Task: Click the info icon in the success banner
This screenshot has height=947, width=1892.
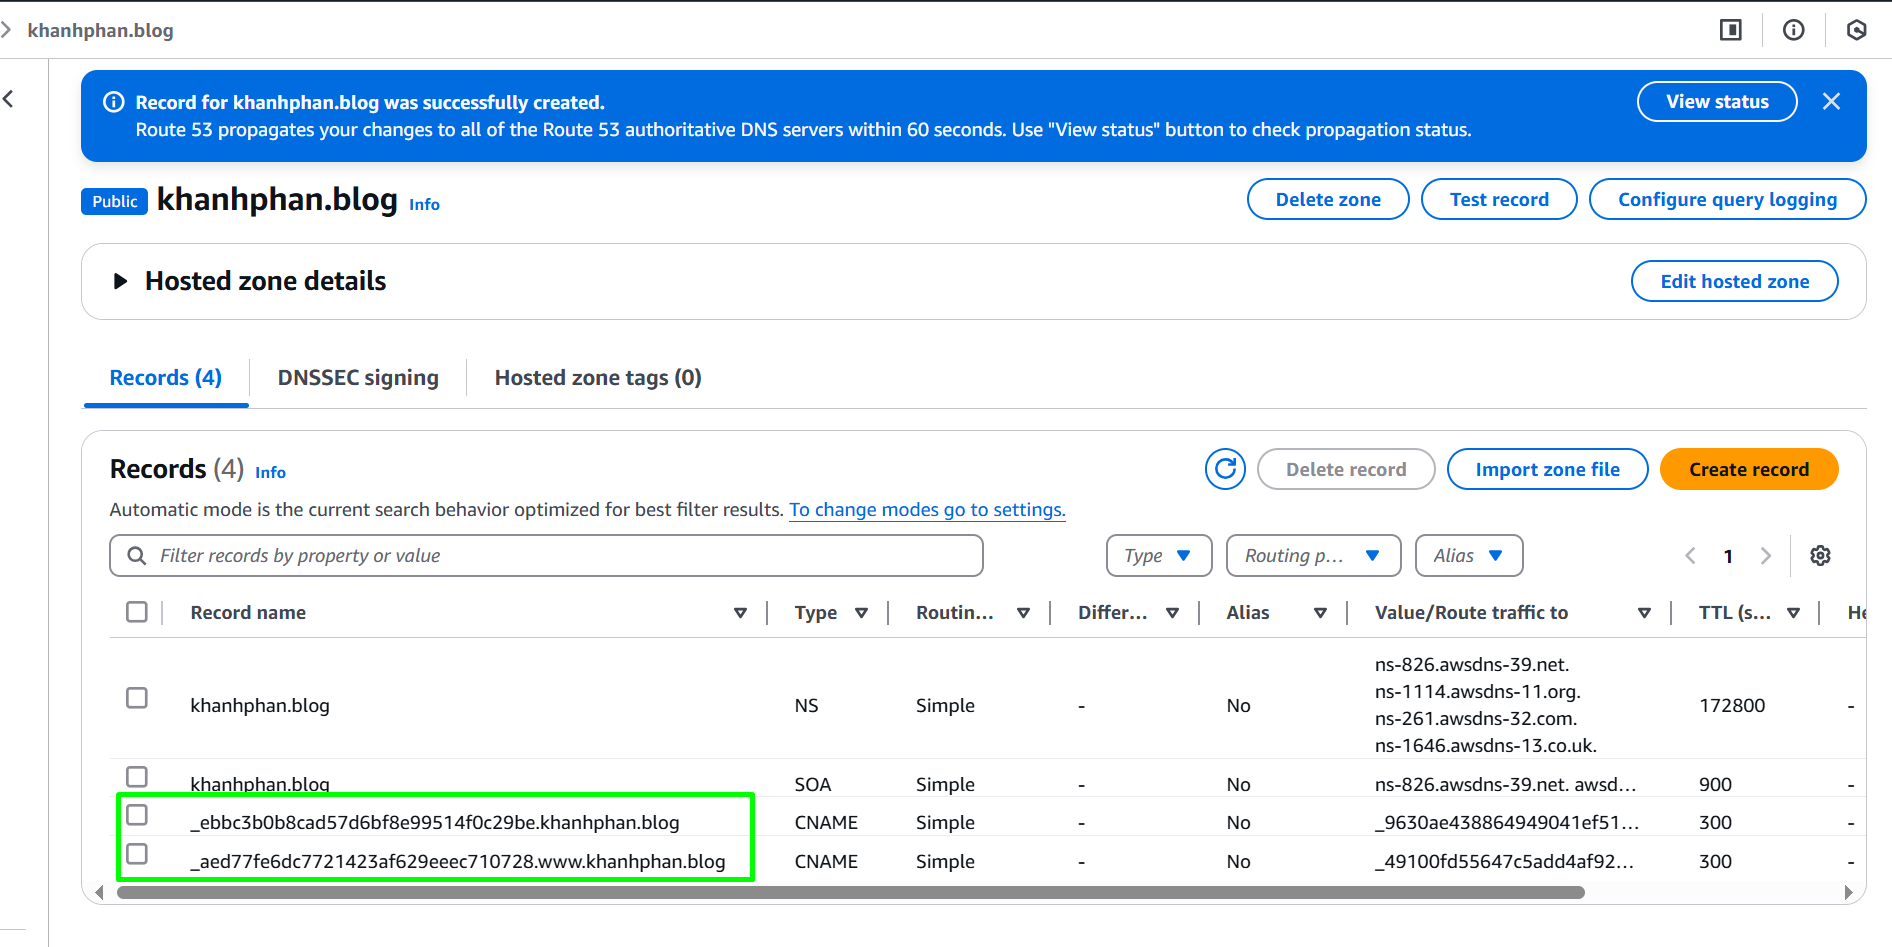Action: pos(114,102)
